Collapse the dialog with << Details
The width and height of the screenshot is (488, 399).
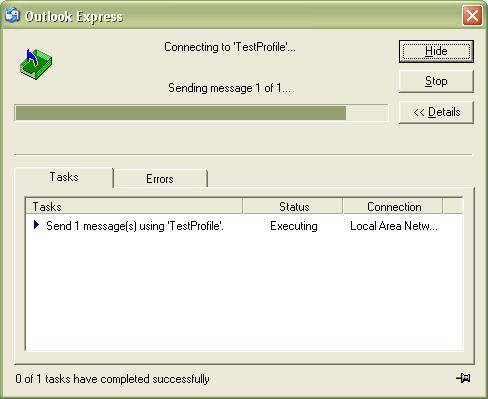tap(436, 112)
